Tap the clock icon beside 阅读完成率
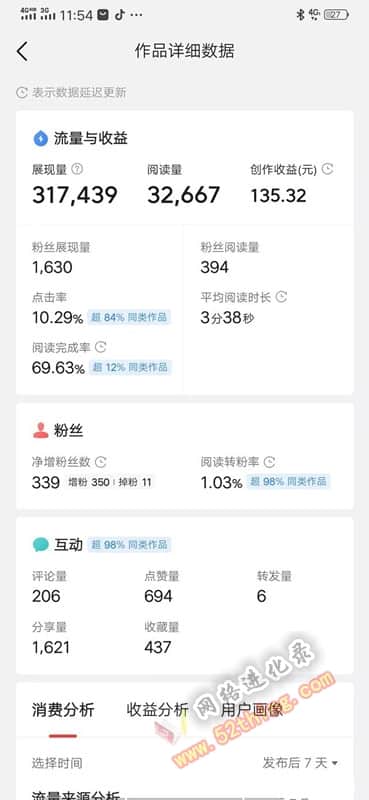Viewport: 369px width, 800px height. pyautogui.click(x=101, y=347)
